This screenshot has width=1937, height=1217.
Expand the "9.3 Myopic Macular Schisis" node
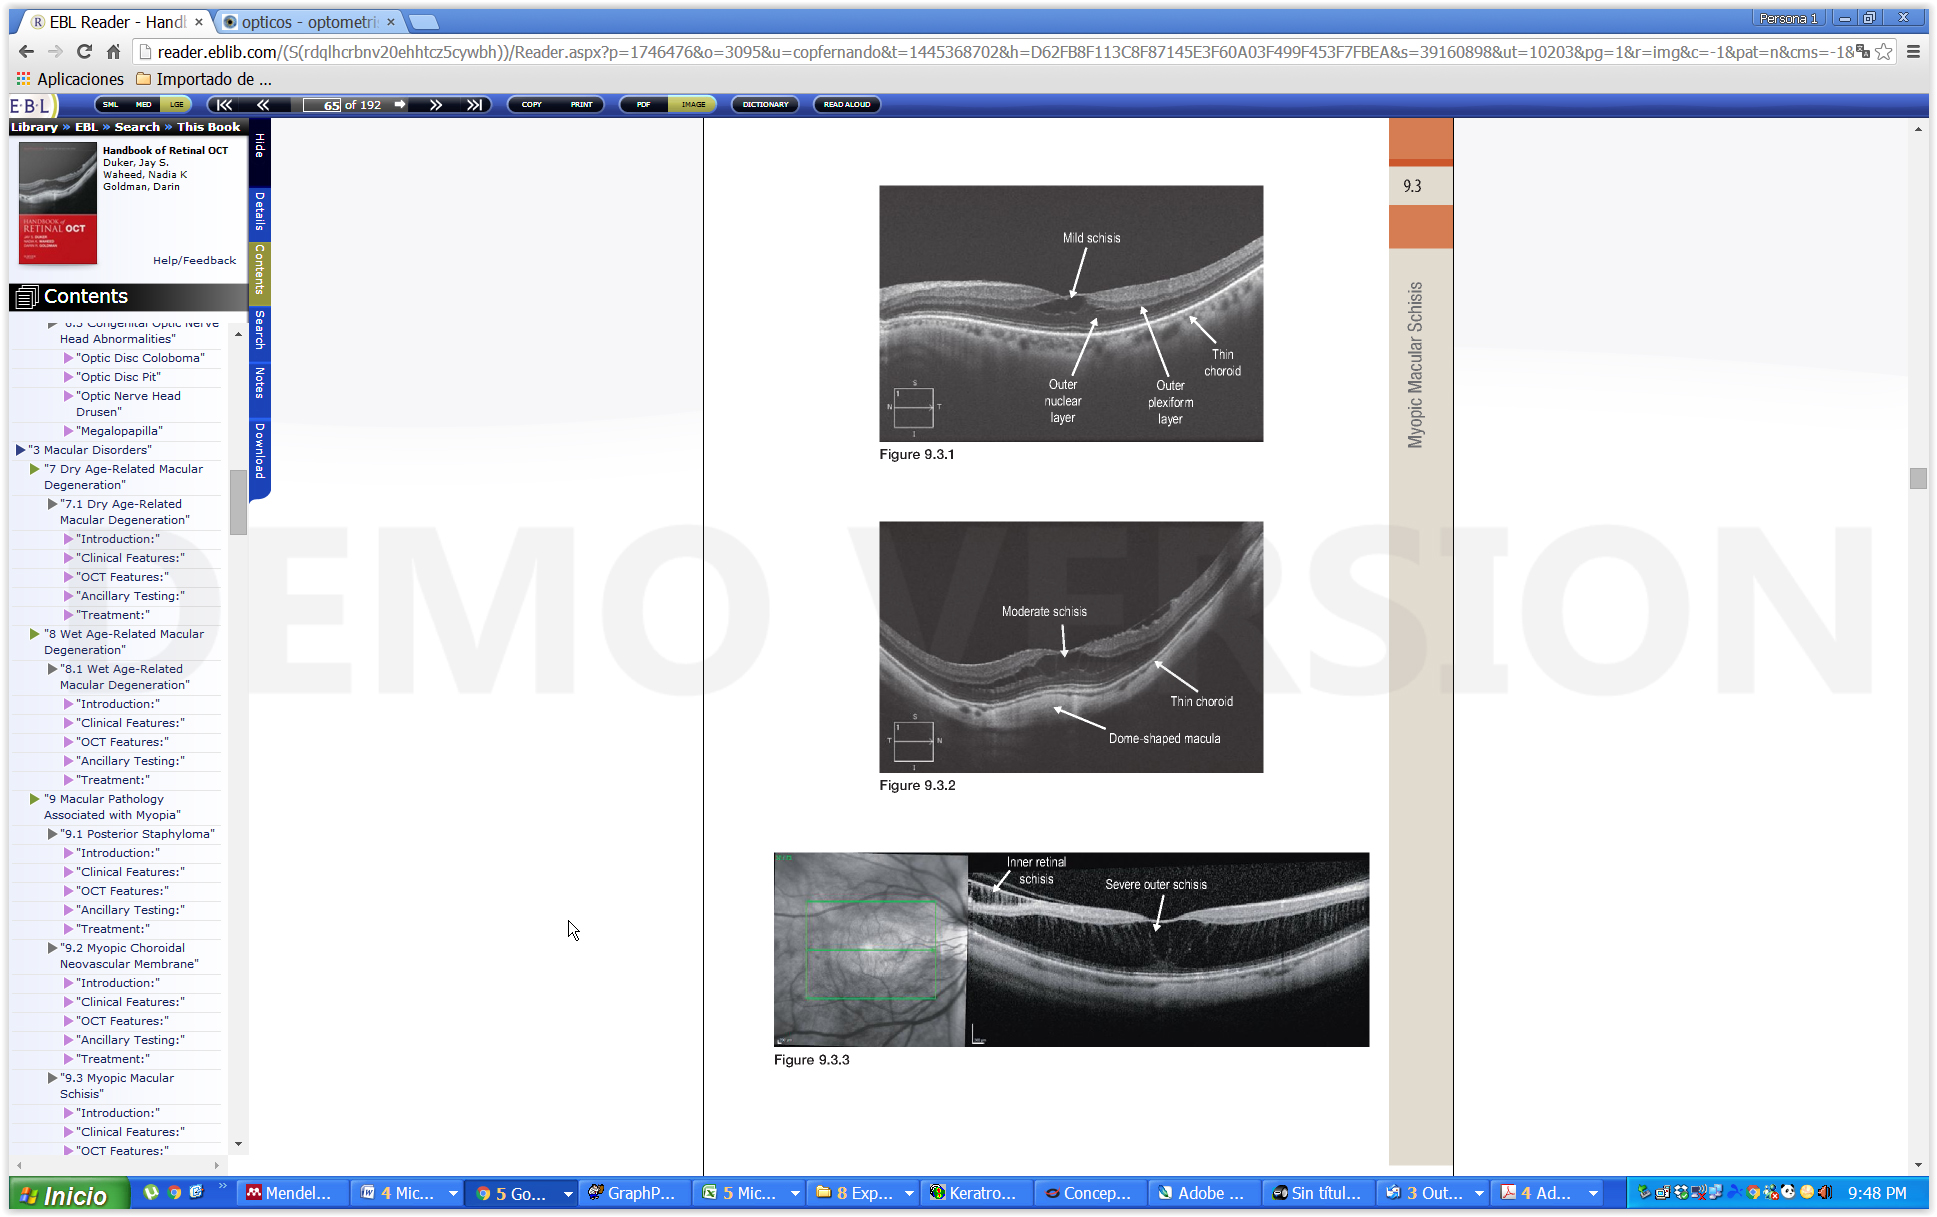(x=52, y=1078)
